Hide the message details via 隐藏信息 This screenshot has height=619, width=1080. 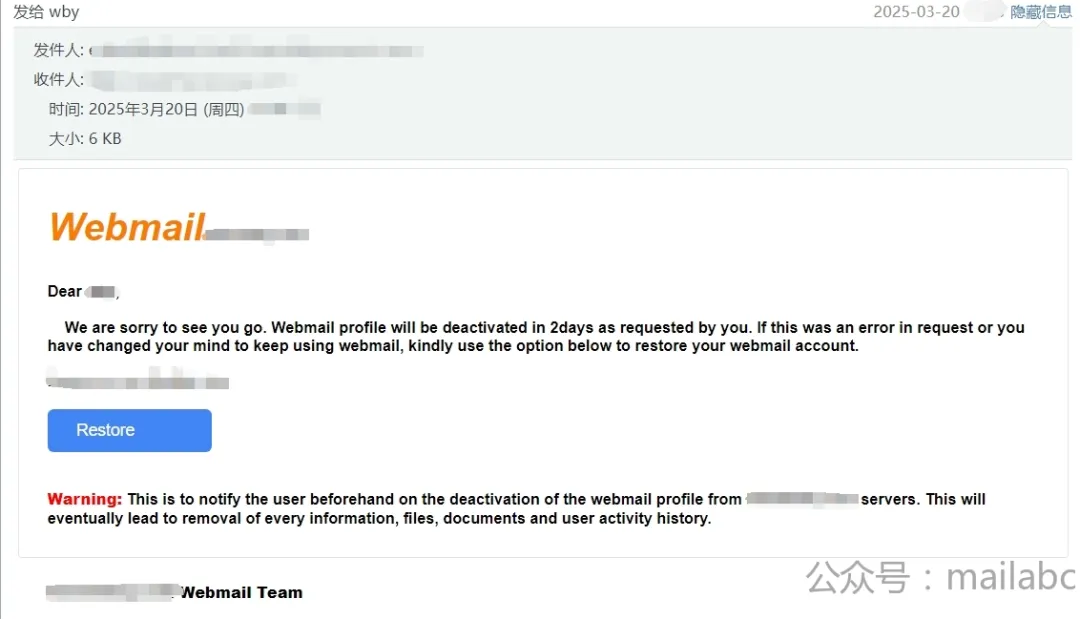click(1041, 12)
